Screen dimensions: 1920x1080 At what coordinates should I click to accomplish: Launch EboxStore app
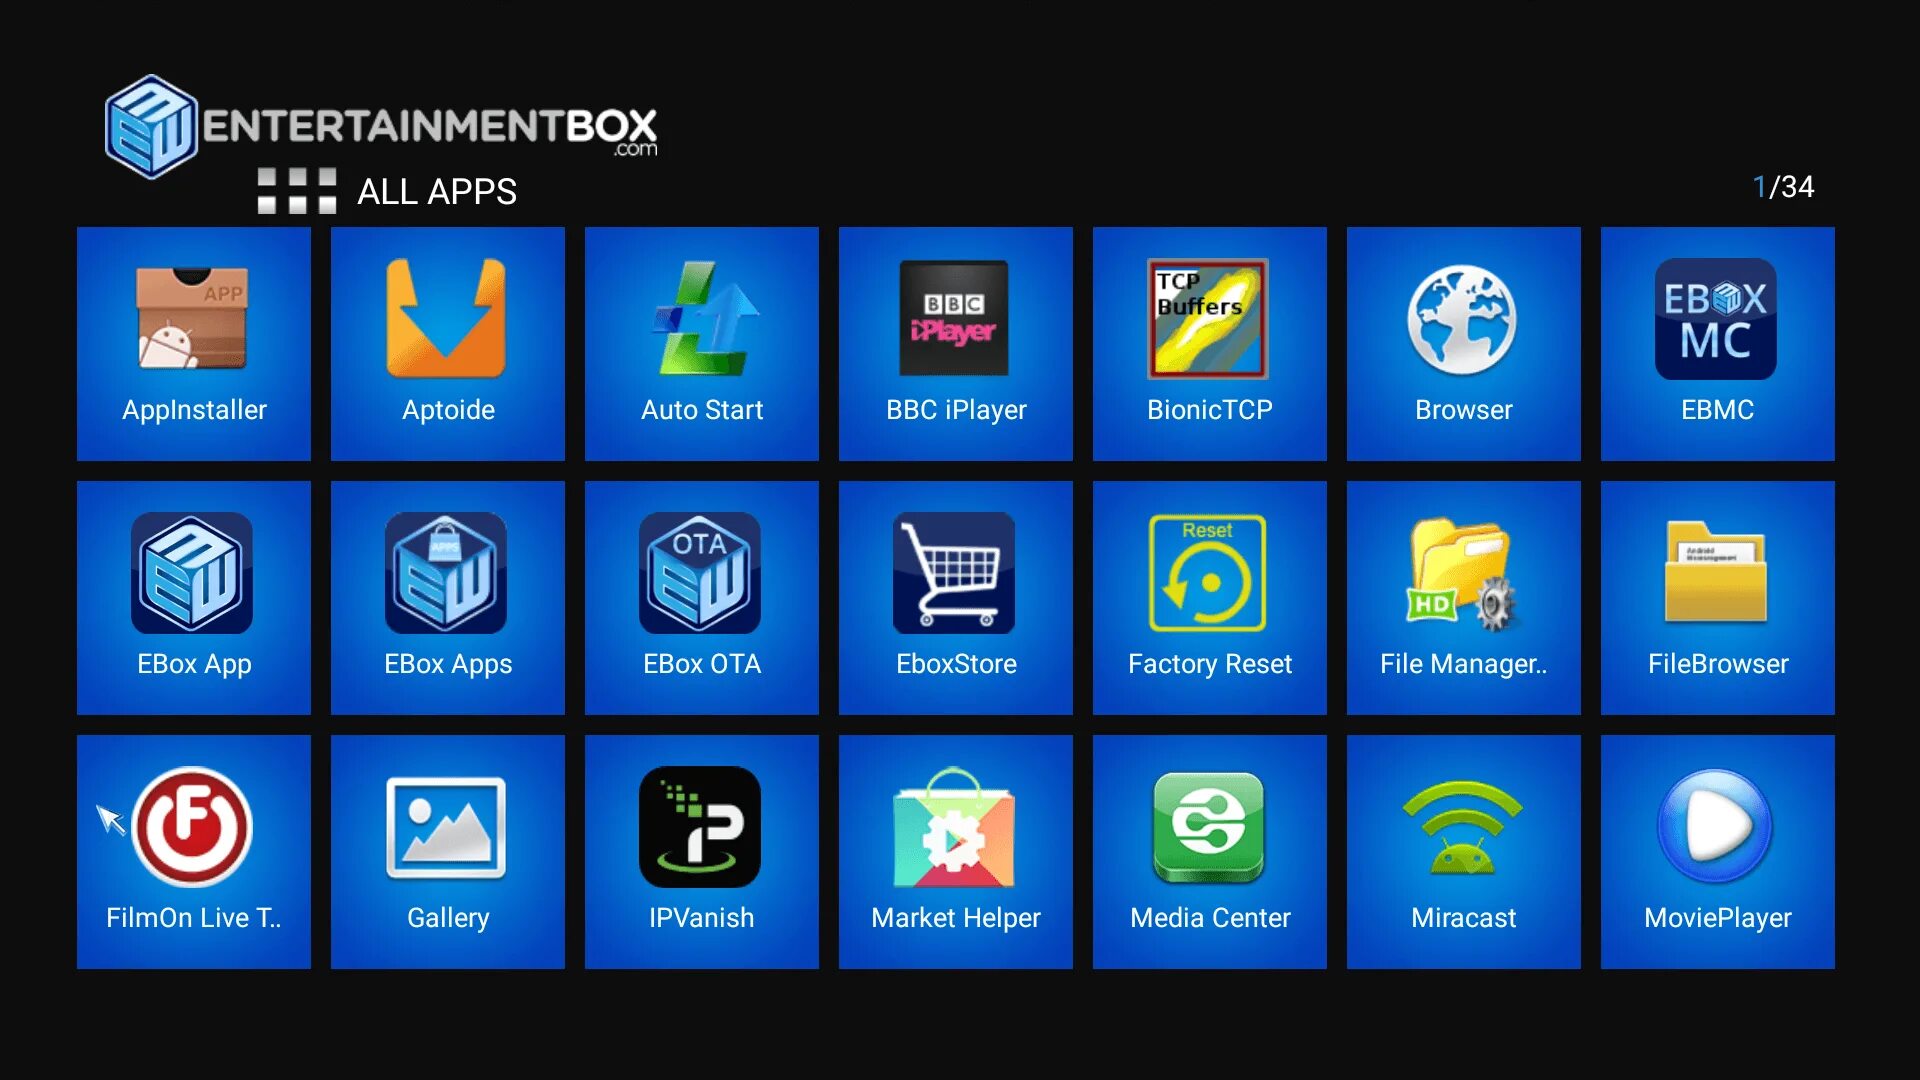tap(953, 597)
